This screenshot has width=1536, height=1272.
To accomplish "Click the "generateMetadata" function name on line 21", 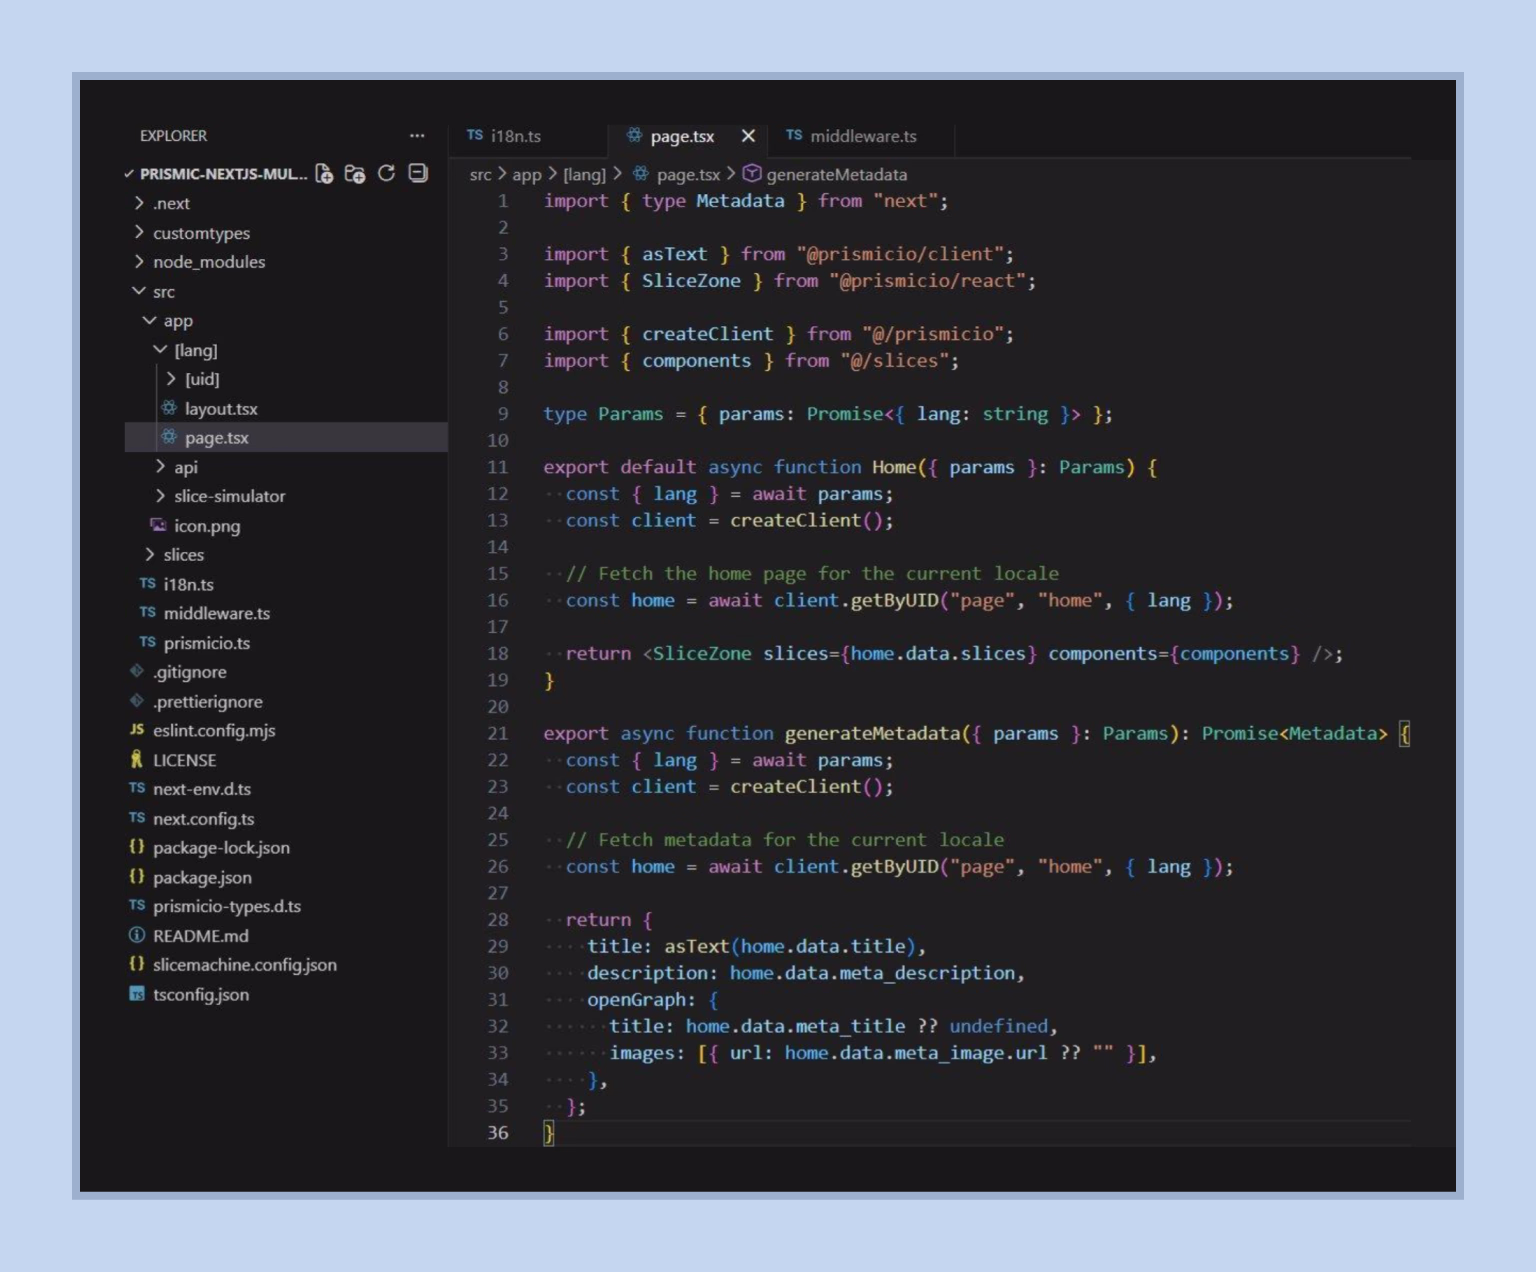I will point(872,733).
